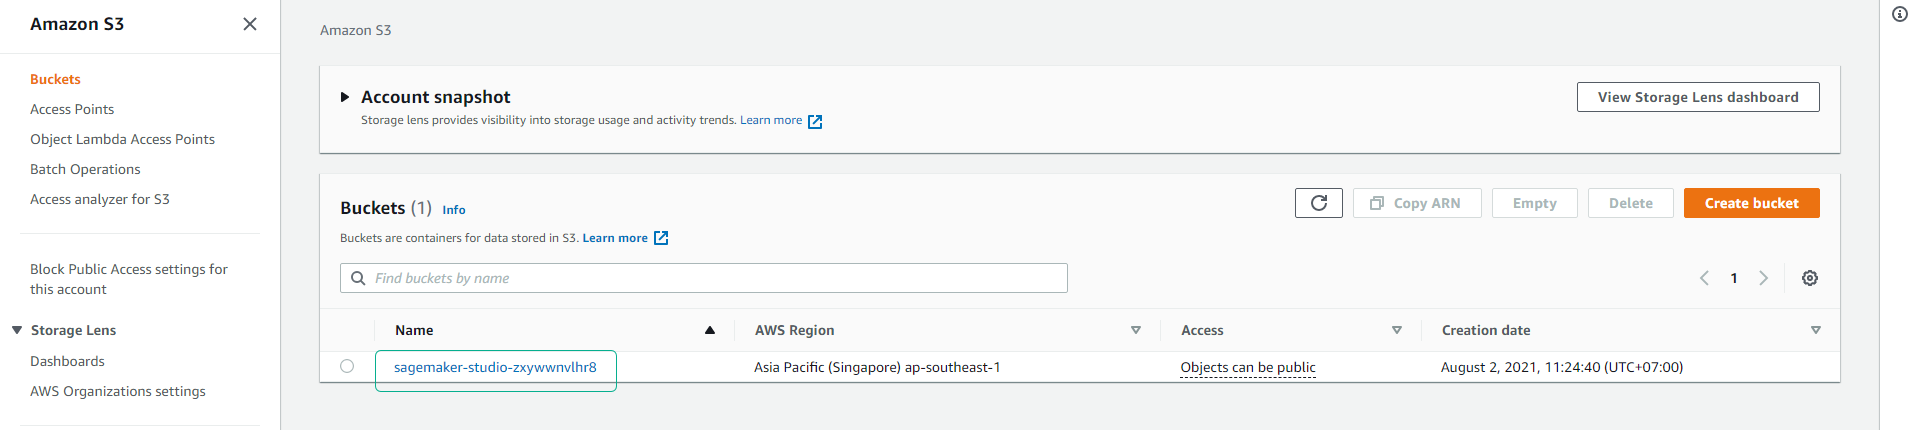
Task: Click the Create bucket button
Action: coord(1752,203)
